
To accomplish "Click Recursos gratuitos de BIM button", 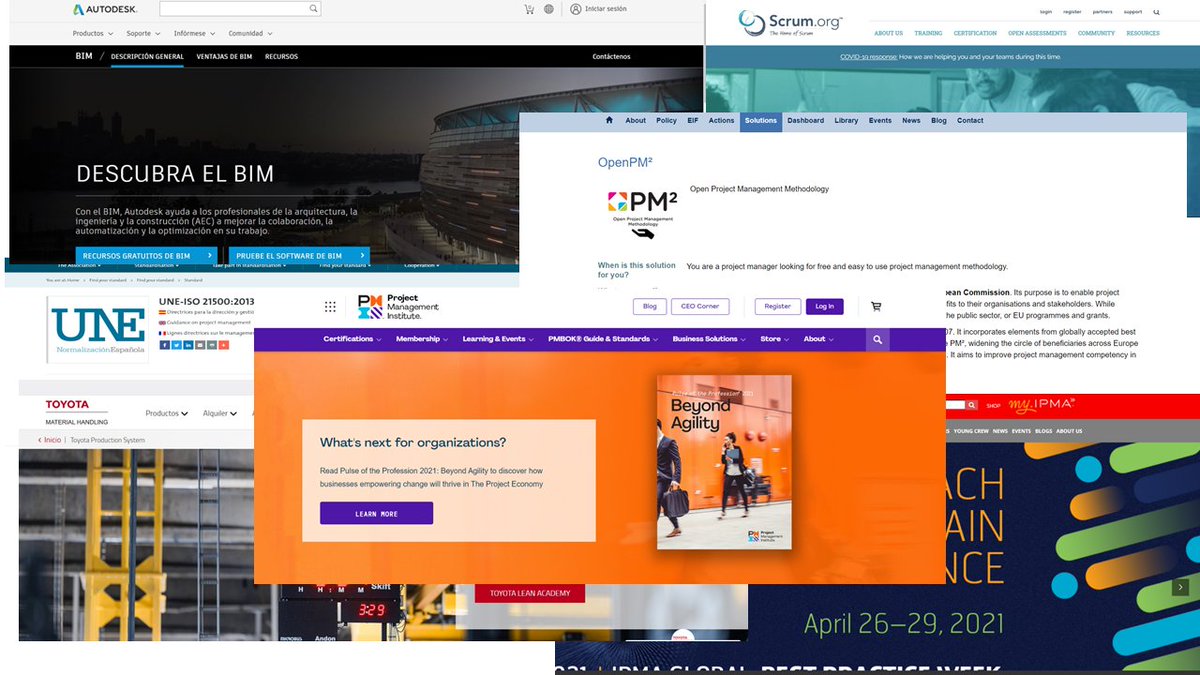I will [146, 256].
